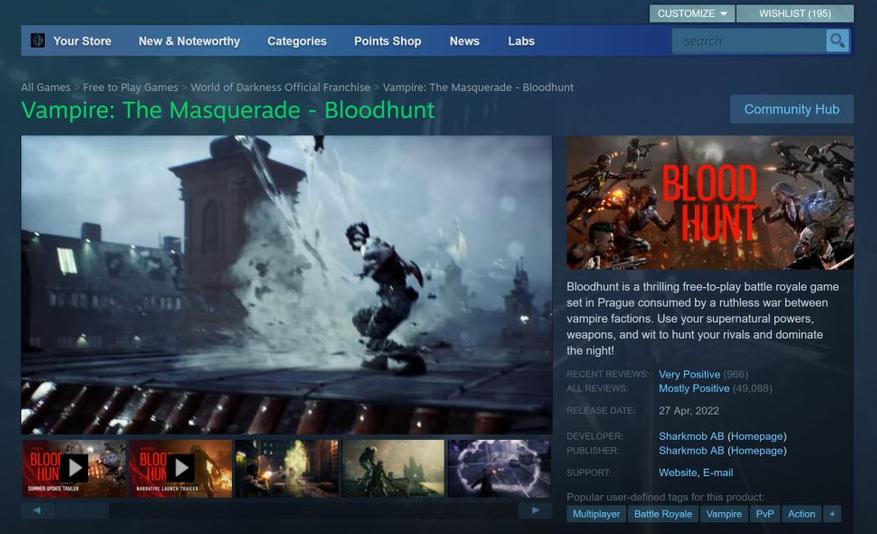Open World of Darkness Official Franchise breadcrumb
The height and width of the screenshot is (534, 877).
tap(280, 87)
